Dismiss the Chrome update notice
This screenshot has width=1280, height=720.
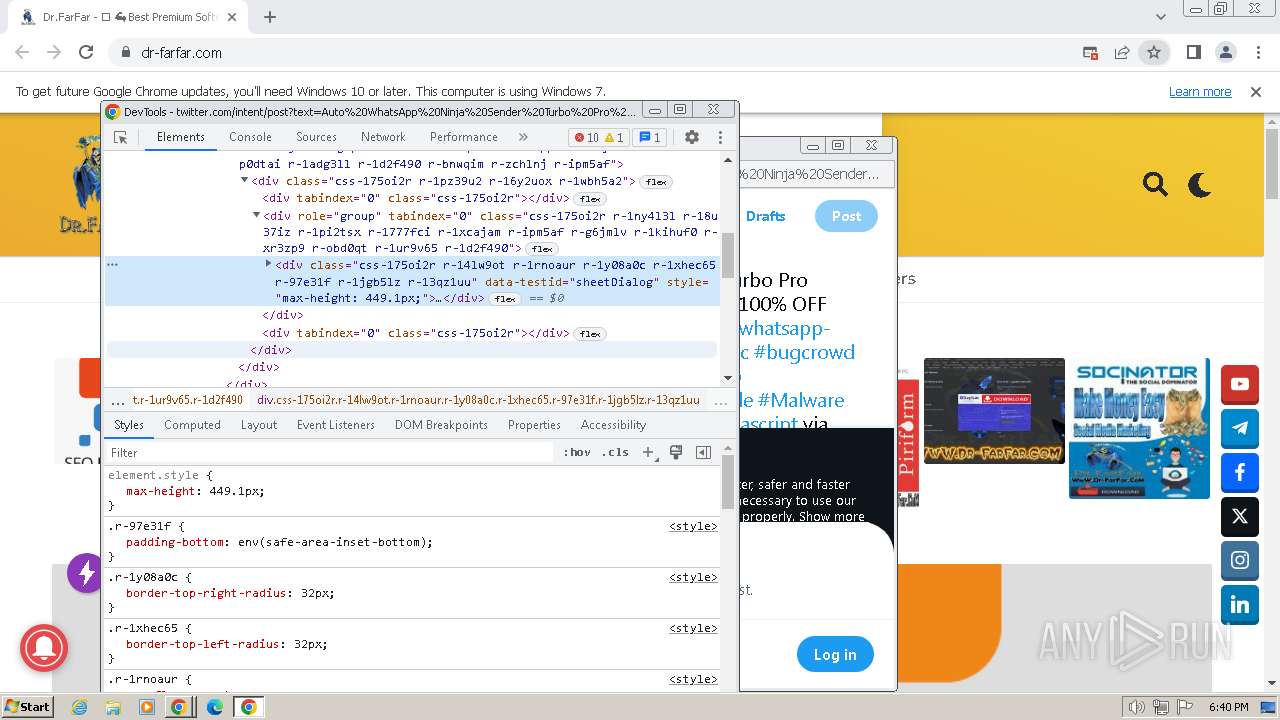pyautogui.click(x=1256, y=91)
